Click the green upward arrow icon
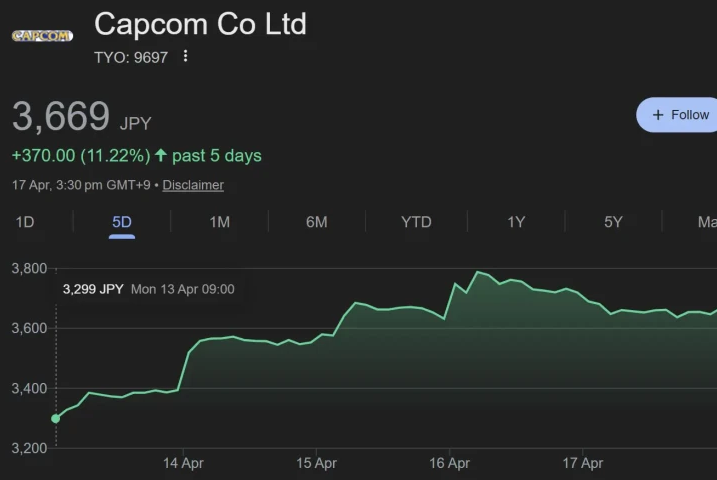Image resolution: width=717 pixels, height=480 pixels. (x=161, y=155)
